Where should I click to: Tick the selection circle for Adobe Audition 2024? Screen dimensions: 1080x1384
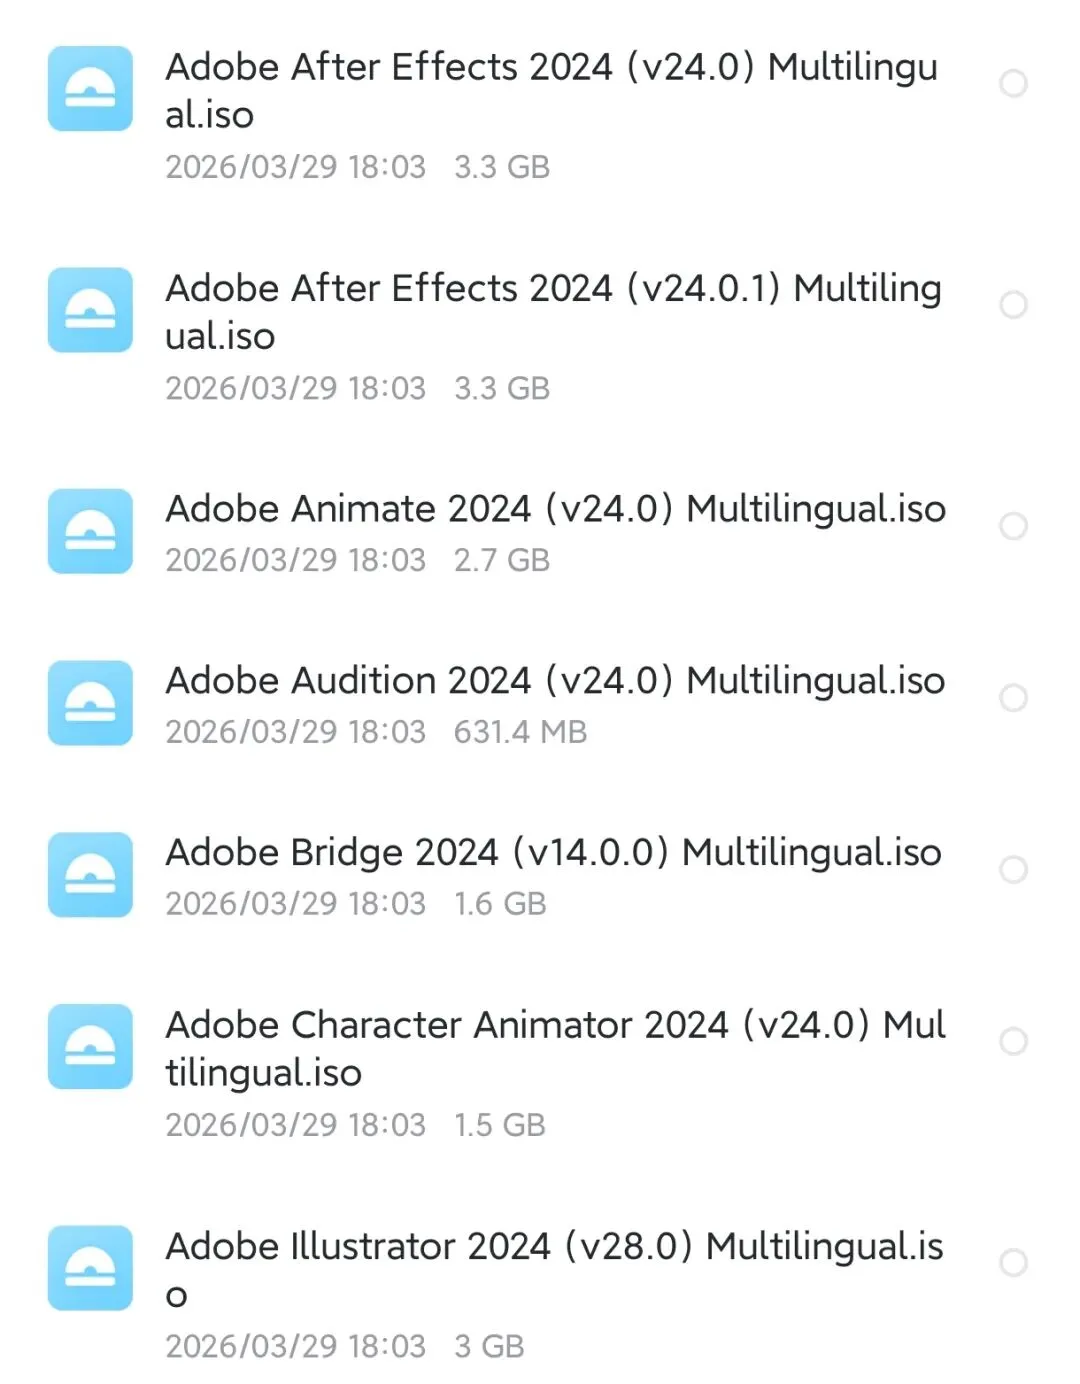coord(1013,697)
